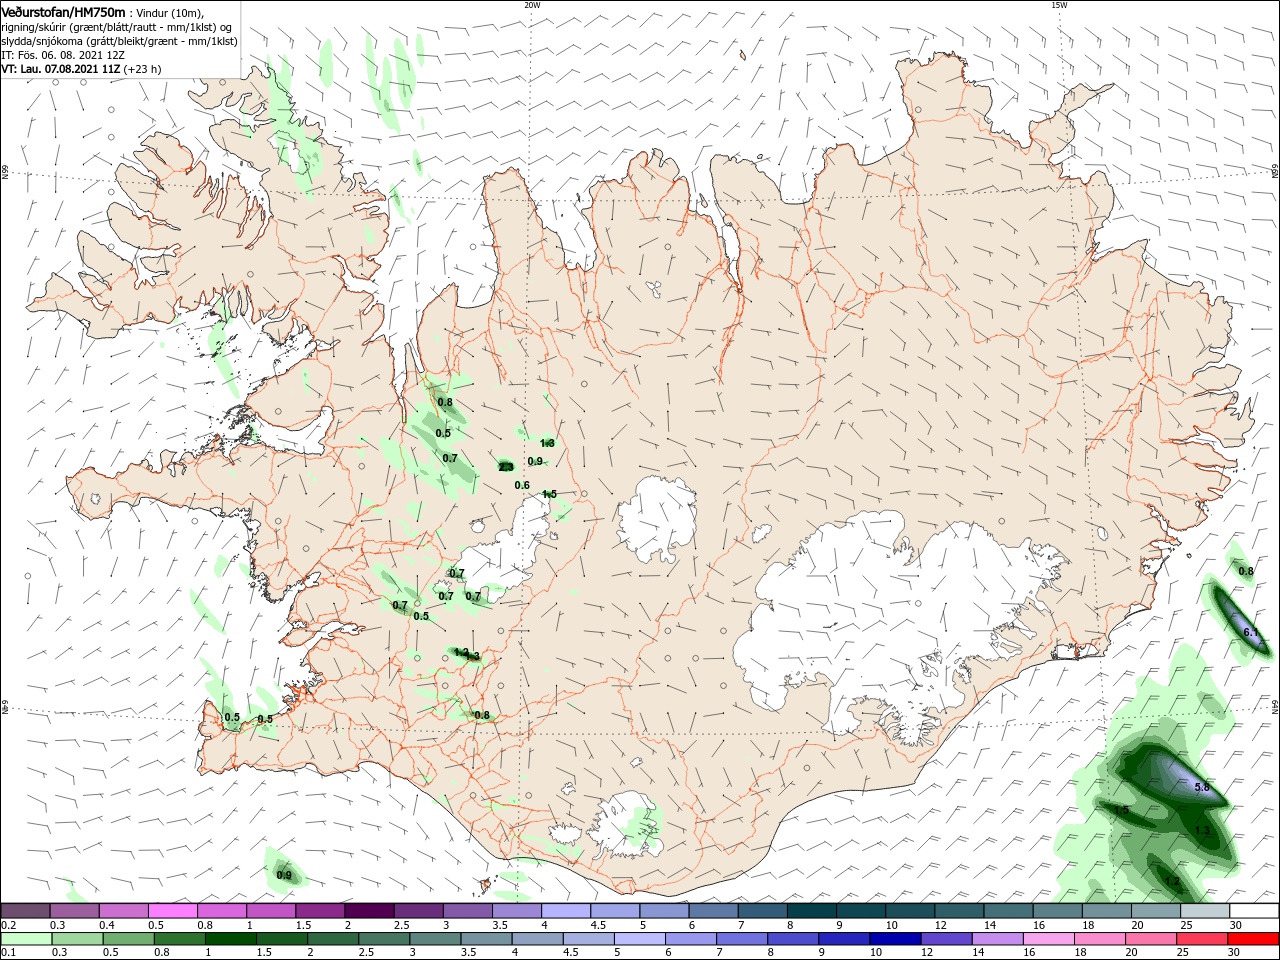The width and height of the screenshot is (1280, 960).
Task: Select the bright red 30+ rain swatch
Action: point(1254,939)
